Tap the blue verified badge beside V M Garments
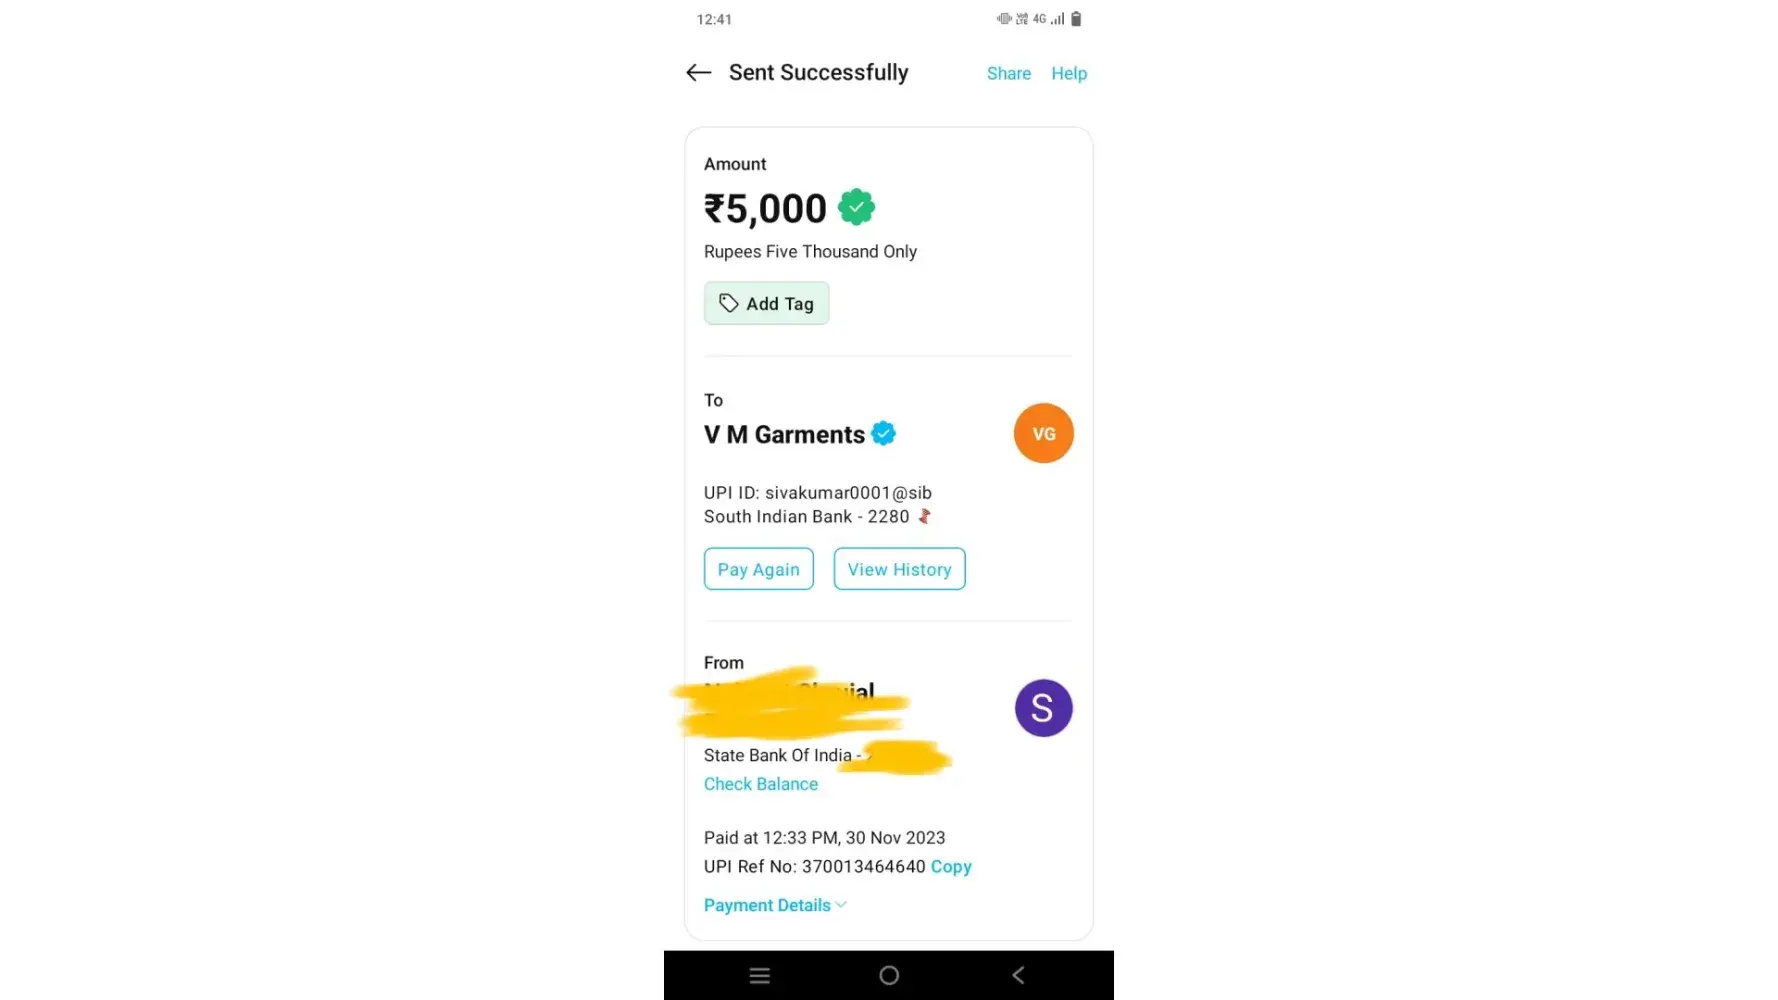 [883, 433]
